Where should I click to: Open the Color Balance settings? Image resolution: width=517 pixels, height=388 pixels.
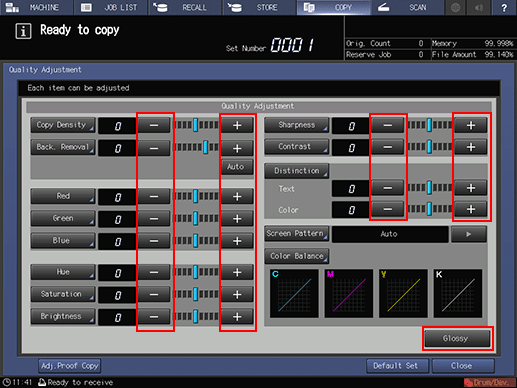296,256
